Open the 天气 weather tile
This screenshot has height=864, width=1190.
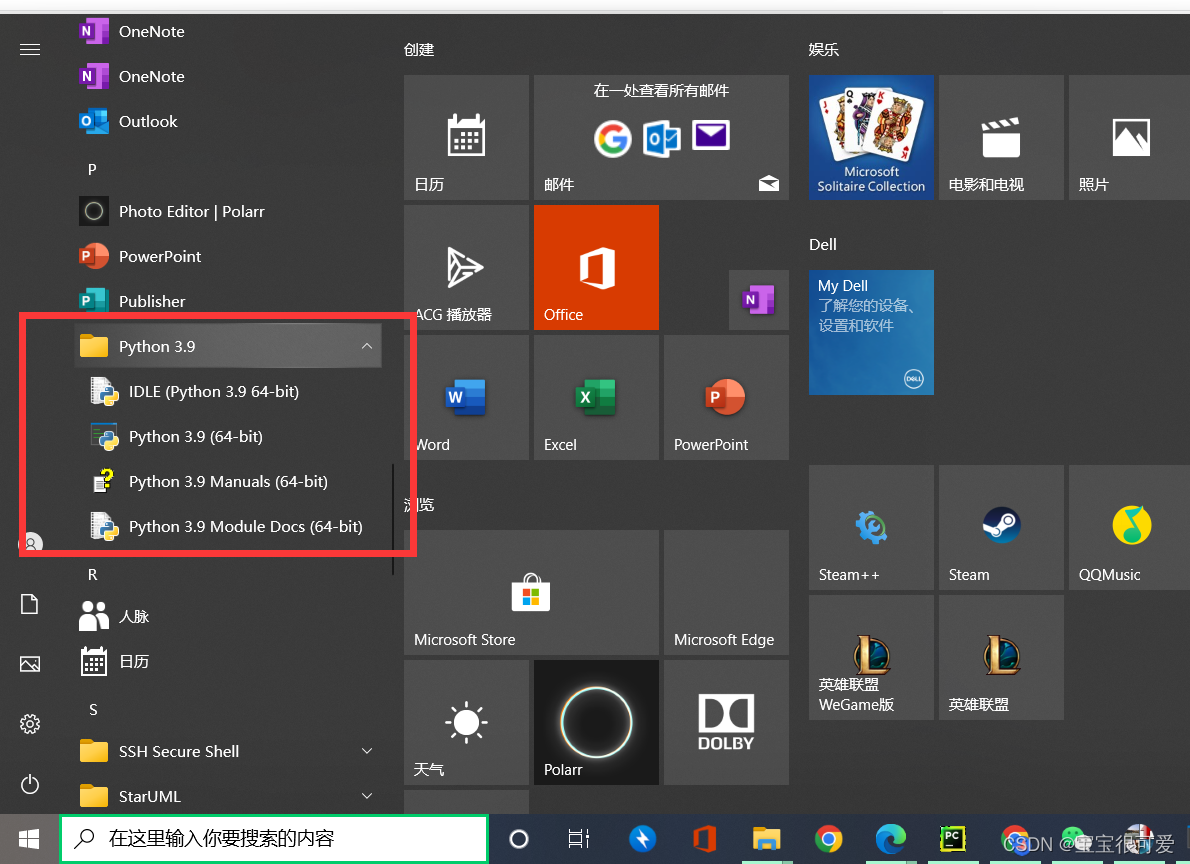click(x=466, y=722)
